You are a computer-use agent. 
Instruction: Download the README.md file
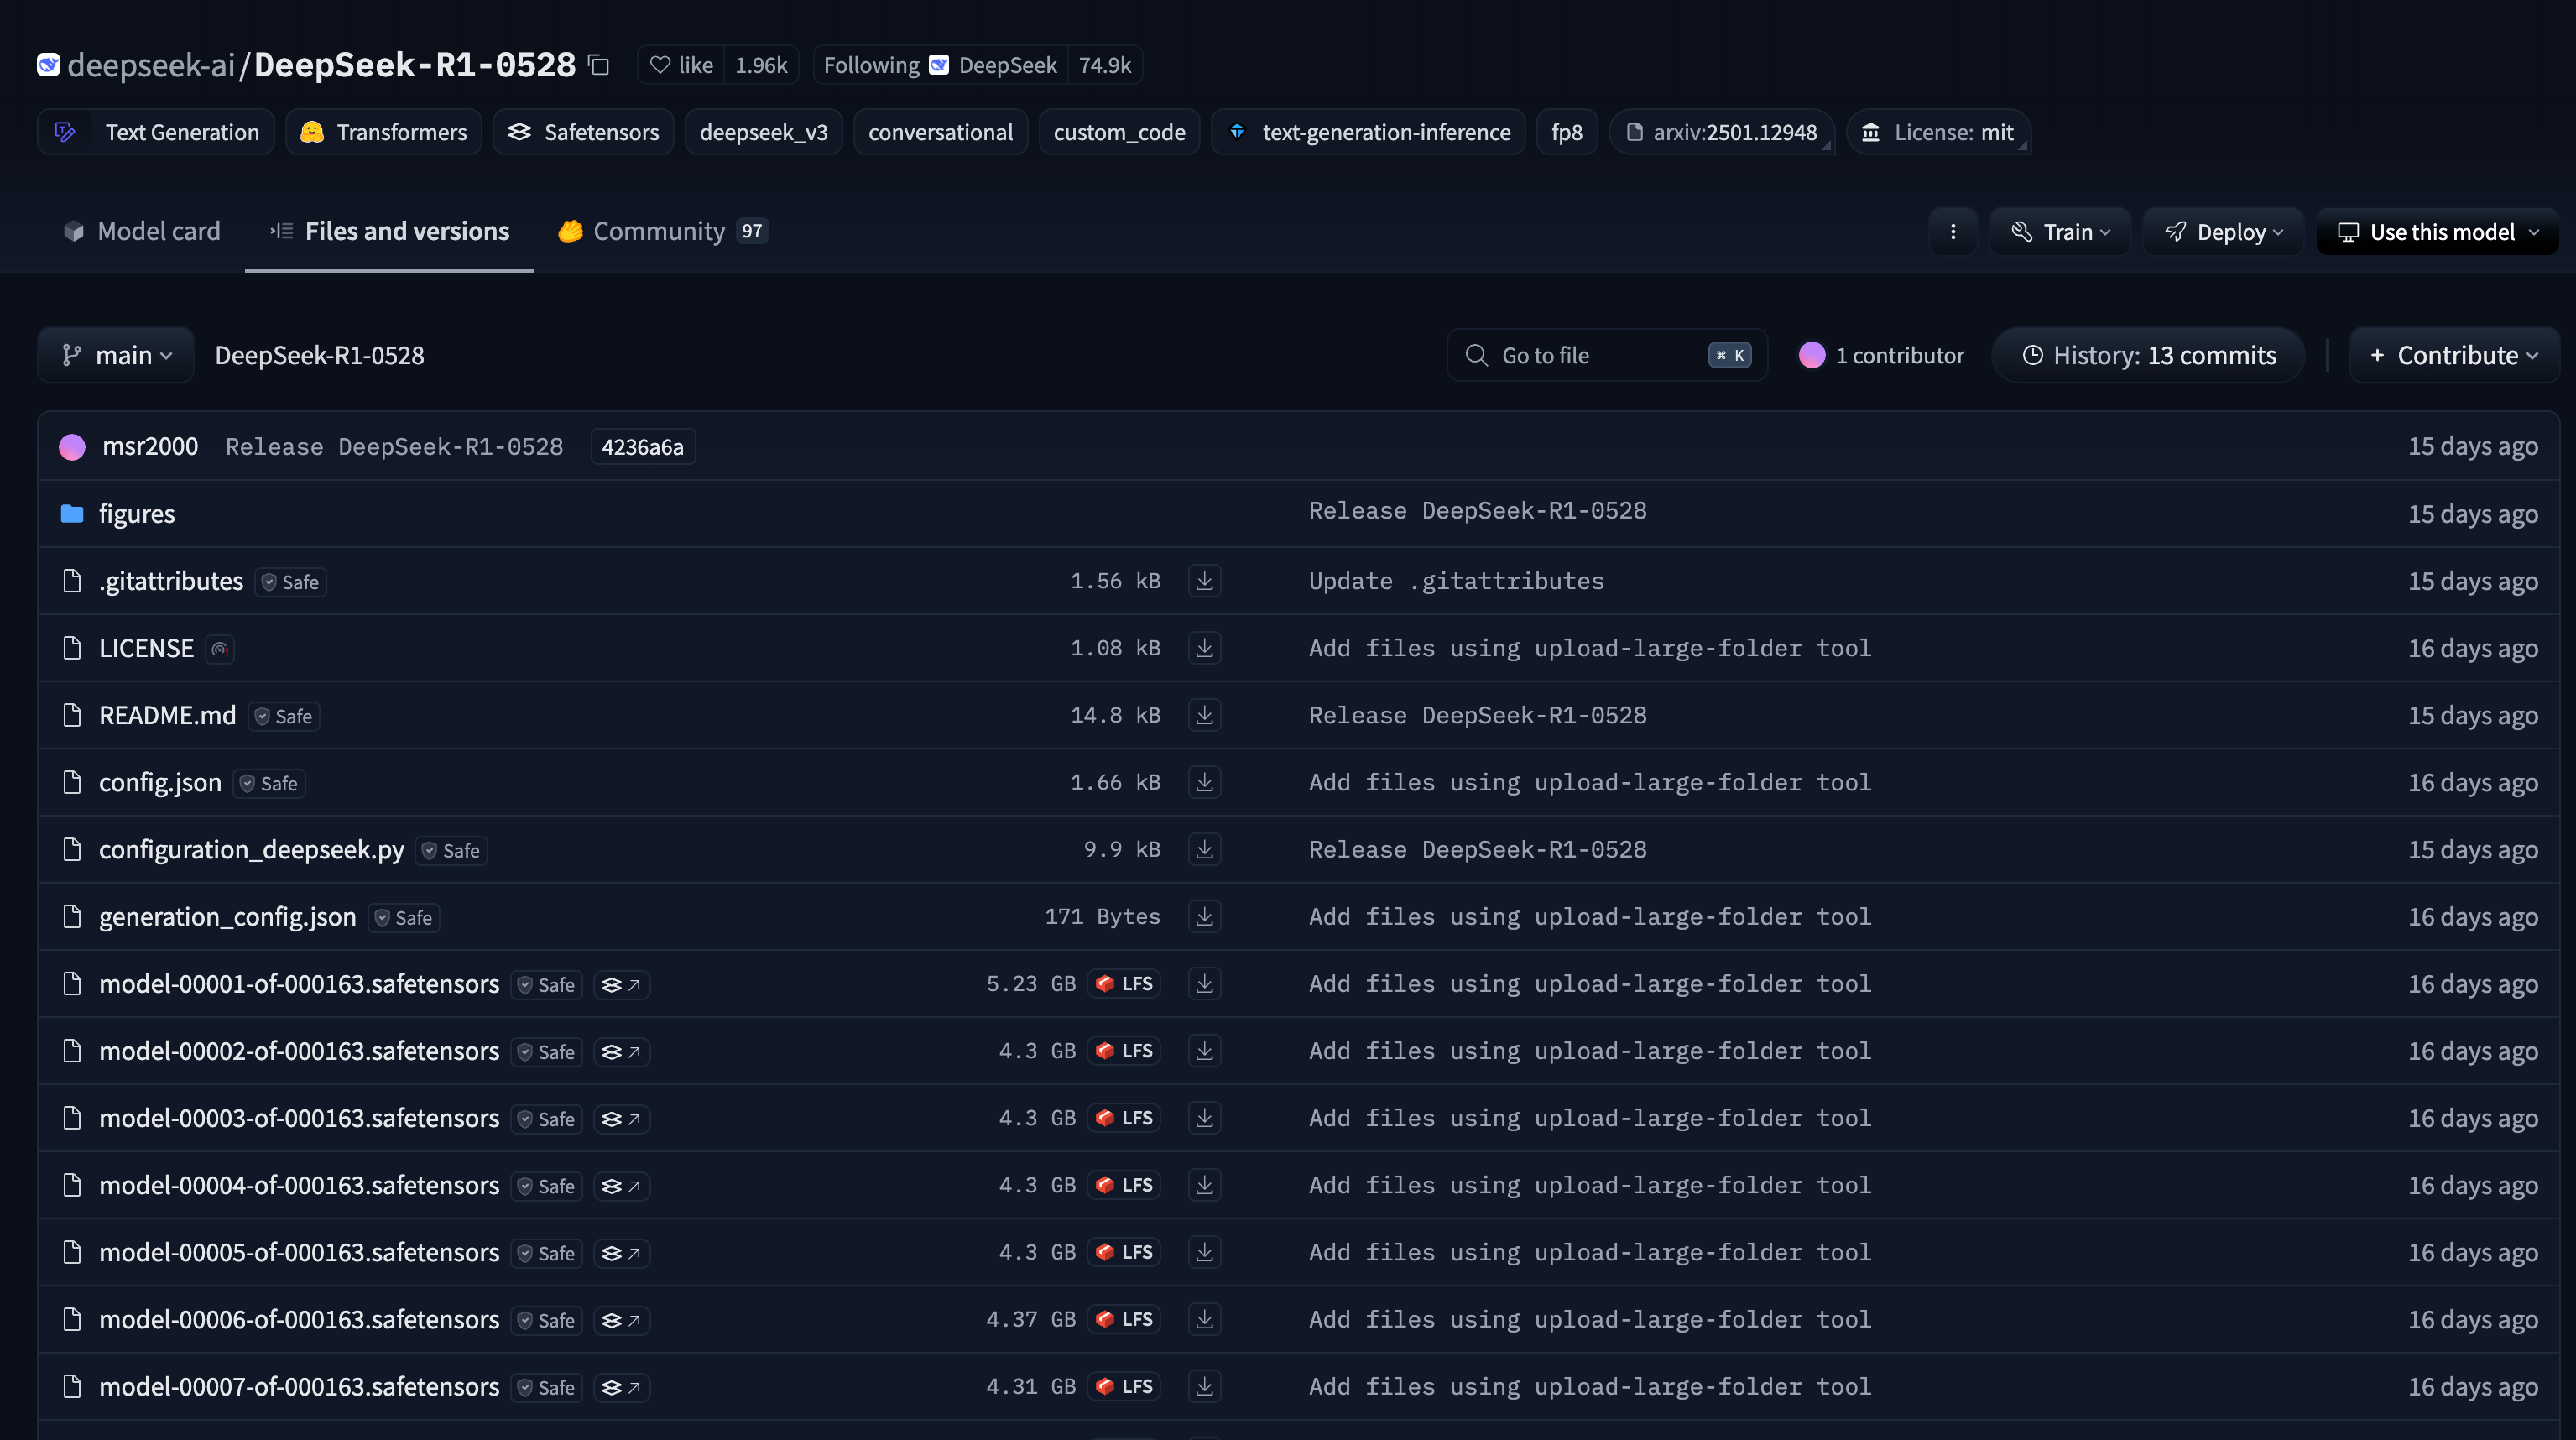click(x=1204, y=715)
